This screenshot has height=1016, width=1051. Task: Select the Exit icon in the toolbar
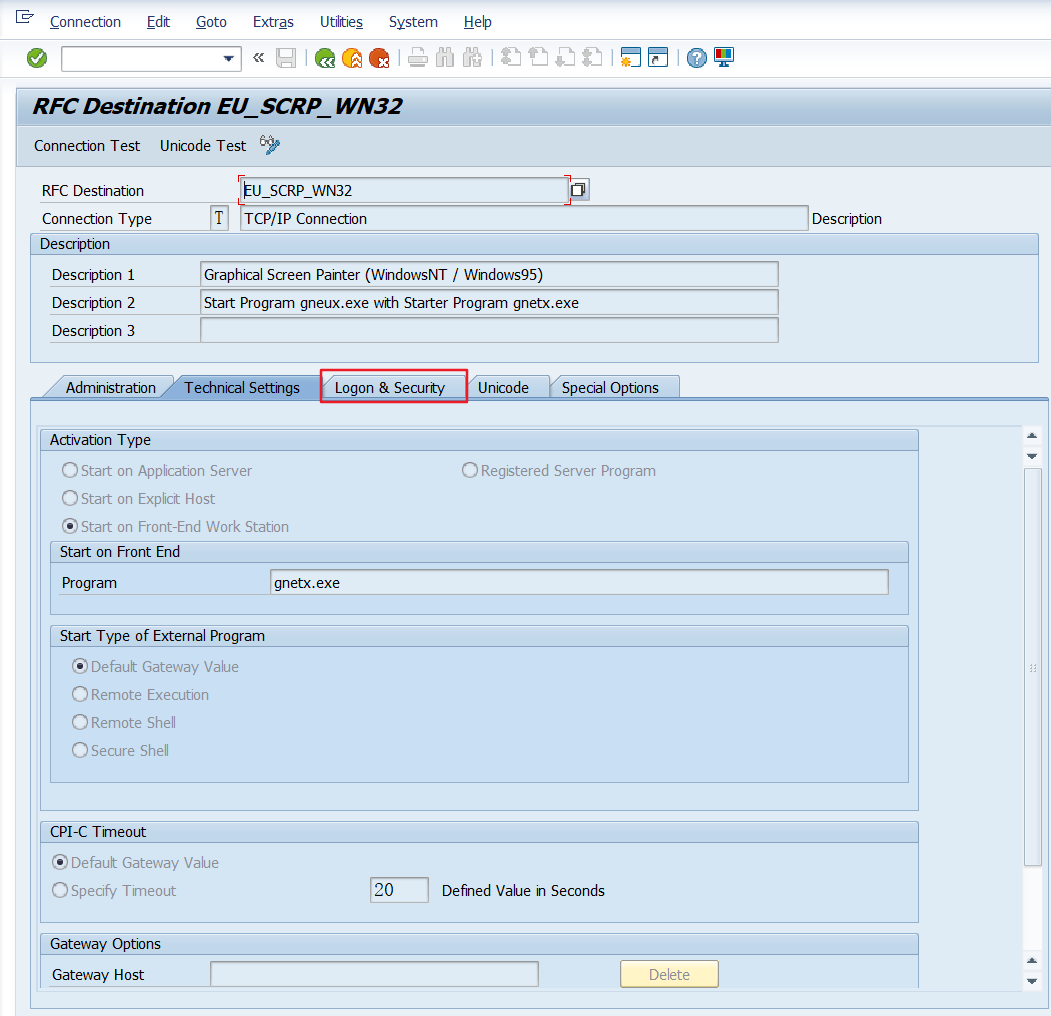coord(352,57)
